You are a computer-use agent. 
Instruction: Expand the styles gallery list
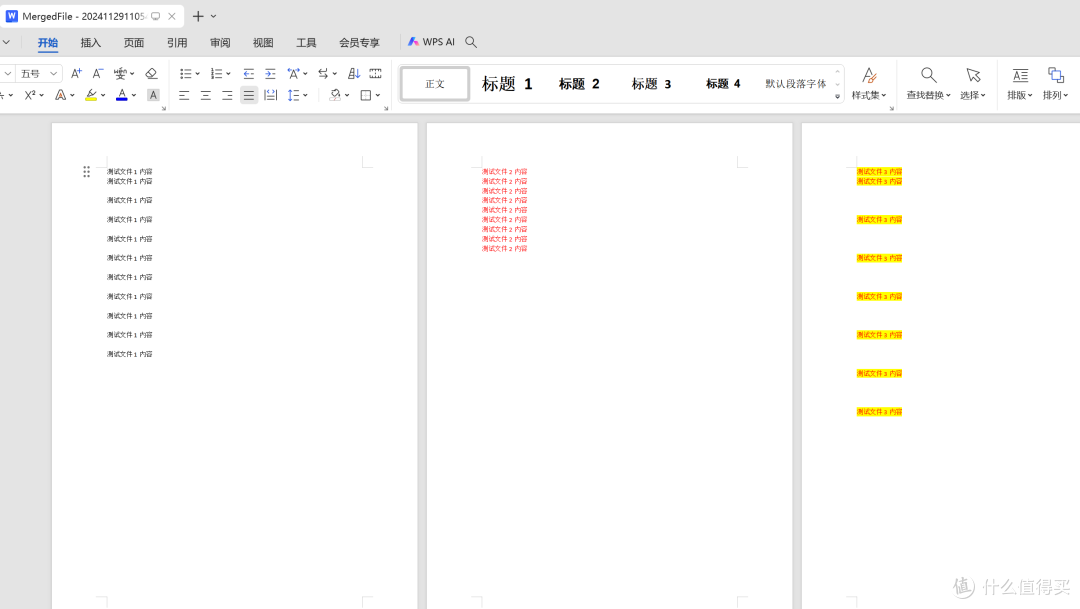point(838,96)
